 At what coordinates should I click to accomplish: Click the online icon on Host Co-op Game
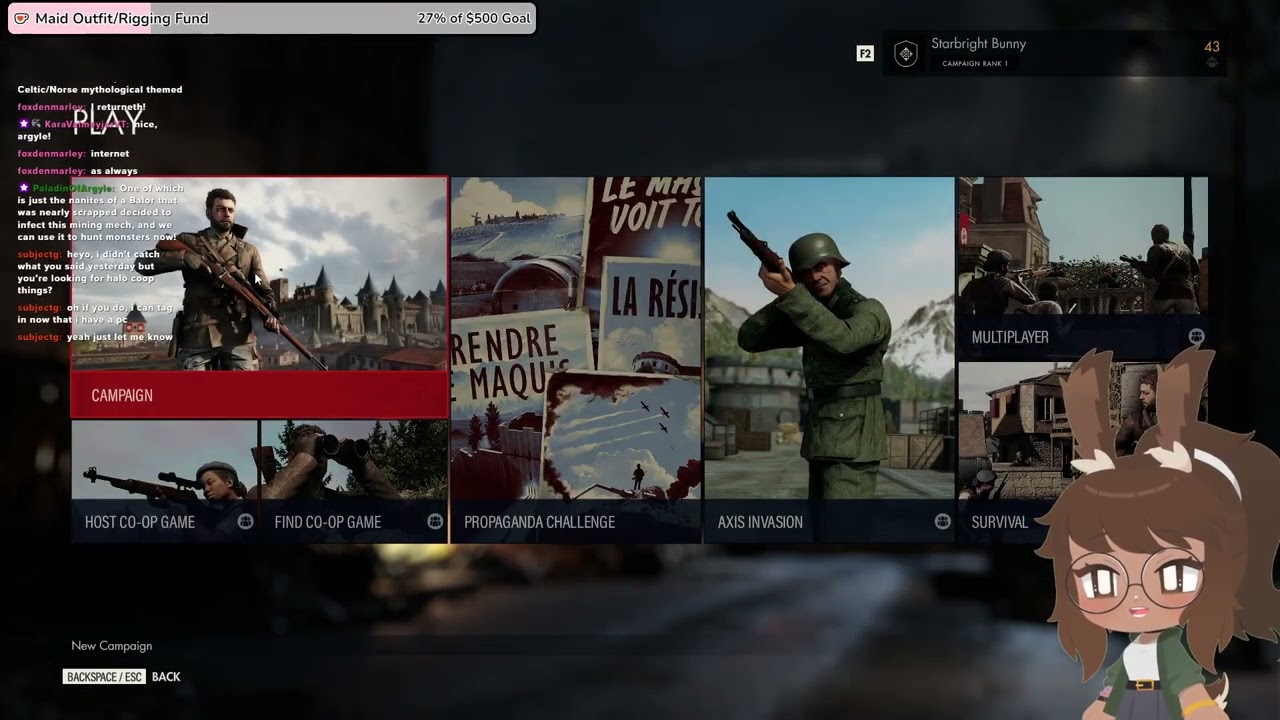coord(245,521)
